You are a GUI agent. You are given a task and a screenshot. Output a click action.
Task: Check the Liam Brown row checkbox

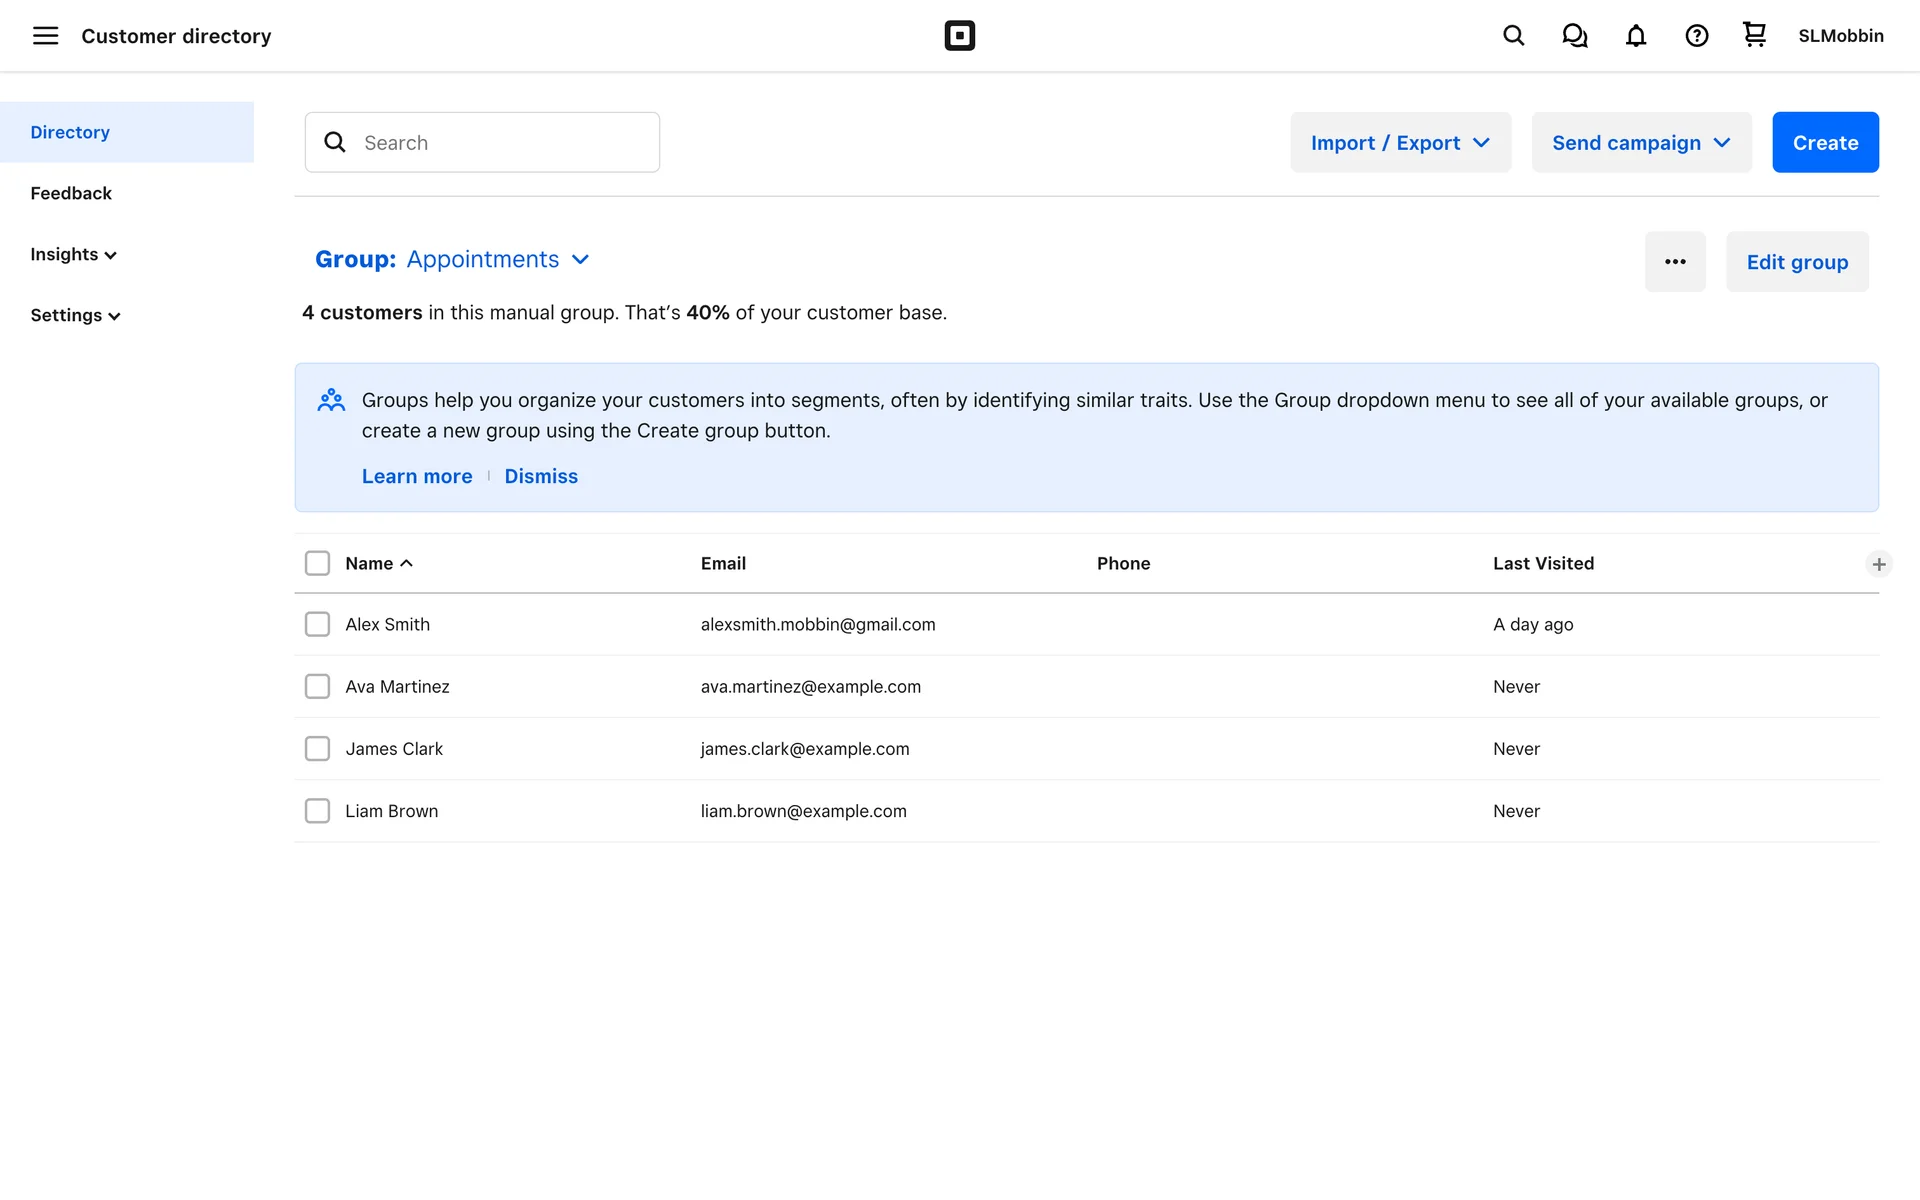point(317,811)
